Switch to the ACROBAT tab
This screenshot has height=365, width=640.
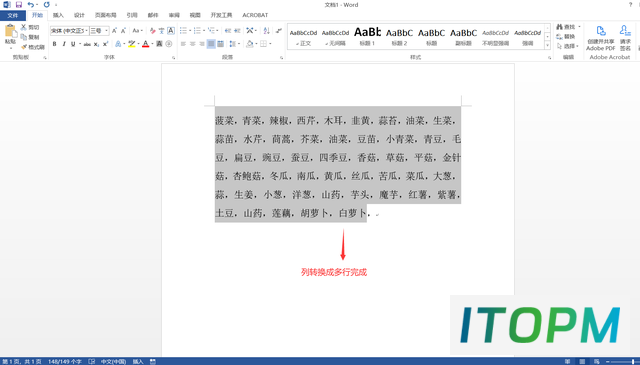[255, 15]
